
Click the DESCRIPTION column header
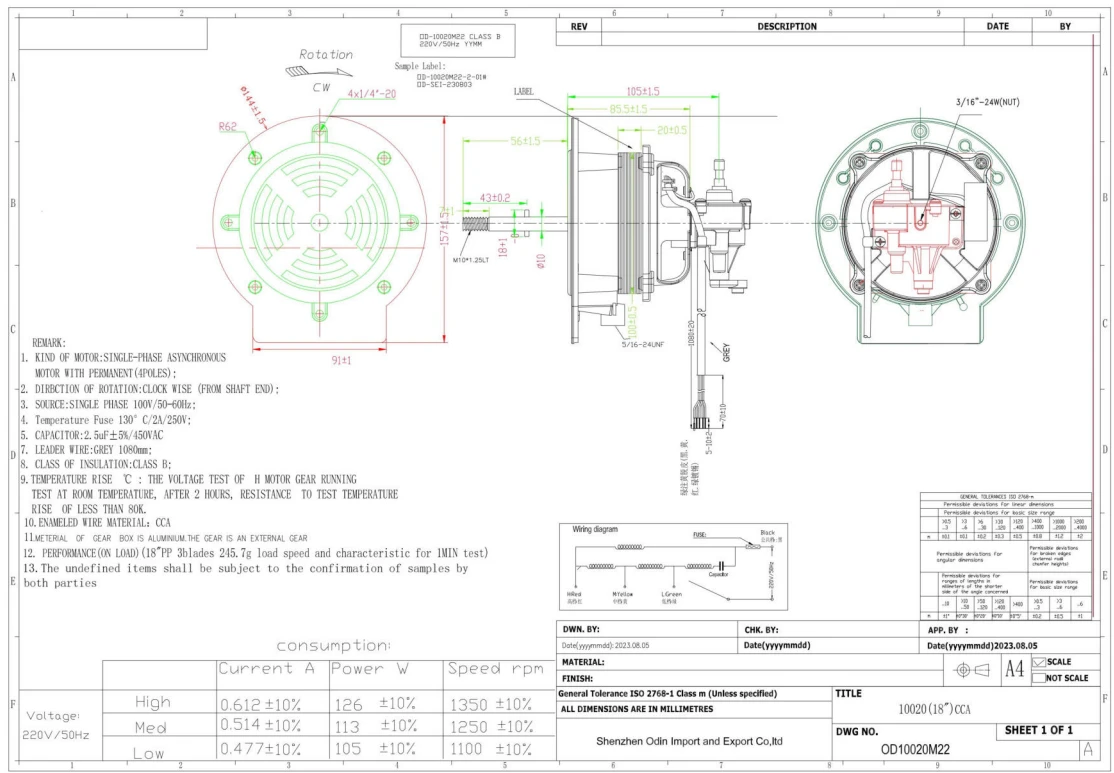(x=786, y=26)
